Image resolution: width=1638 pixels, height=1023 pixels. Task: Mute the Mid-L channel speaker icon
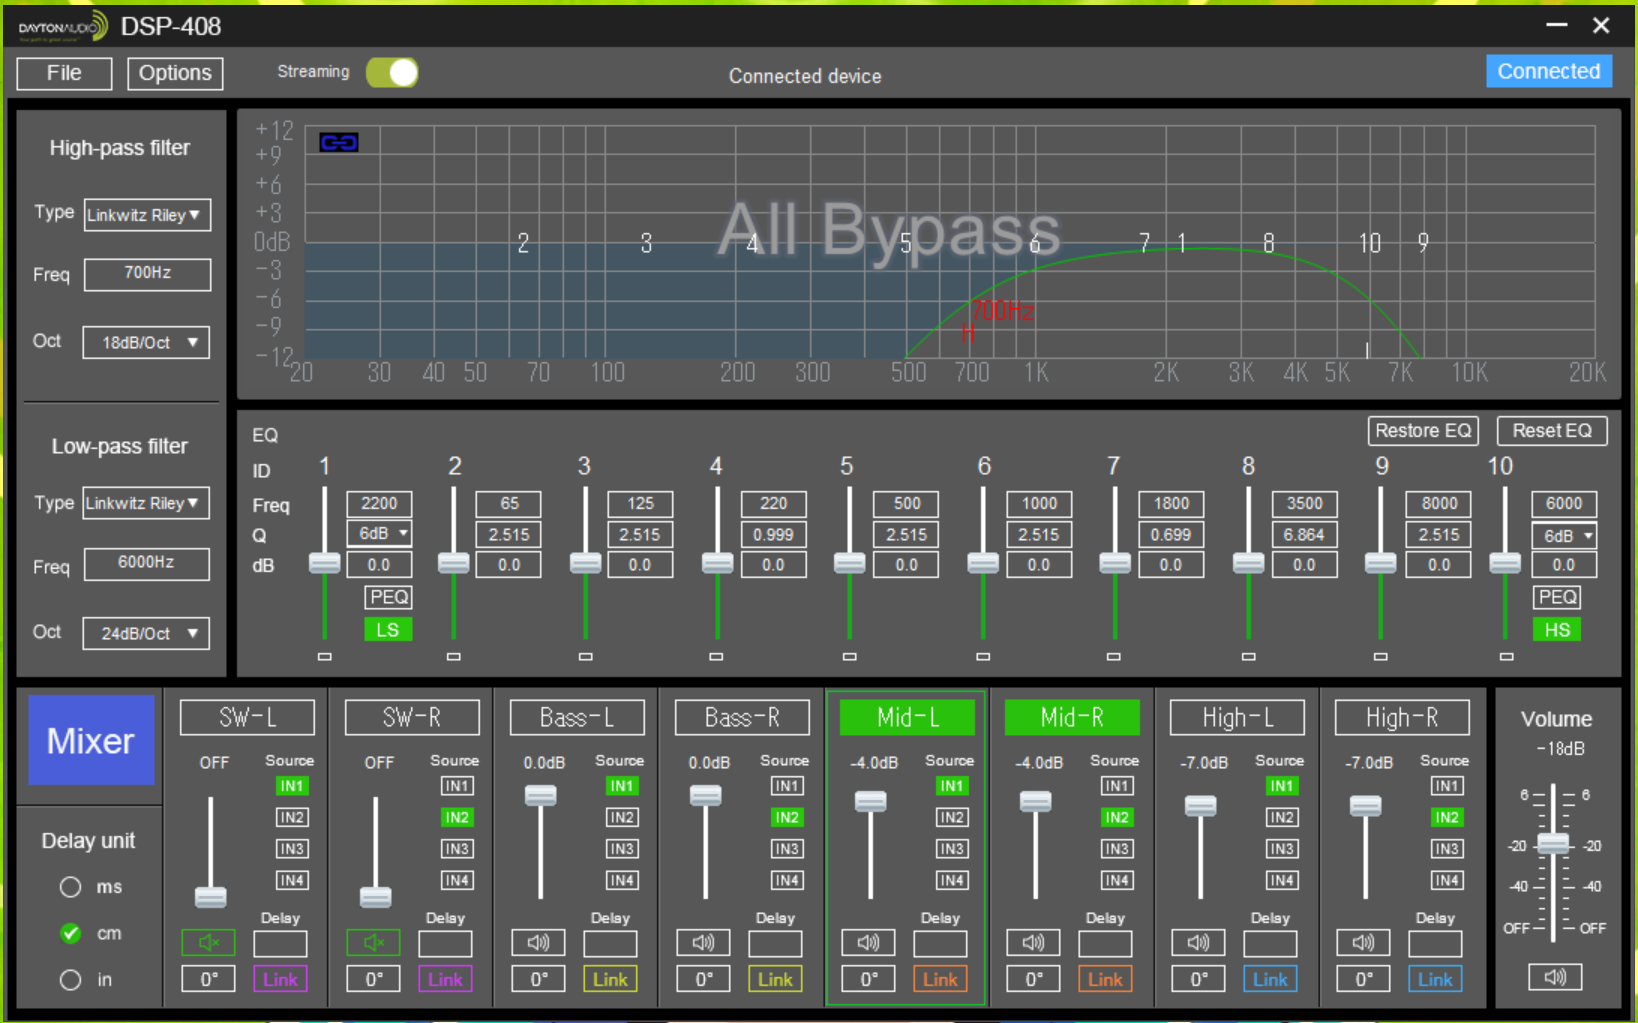tap(868, 942)
